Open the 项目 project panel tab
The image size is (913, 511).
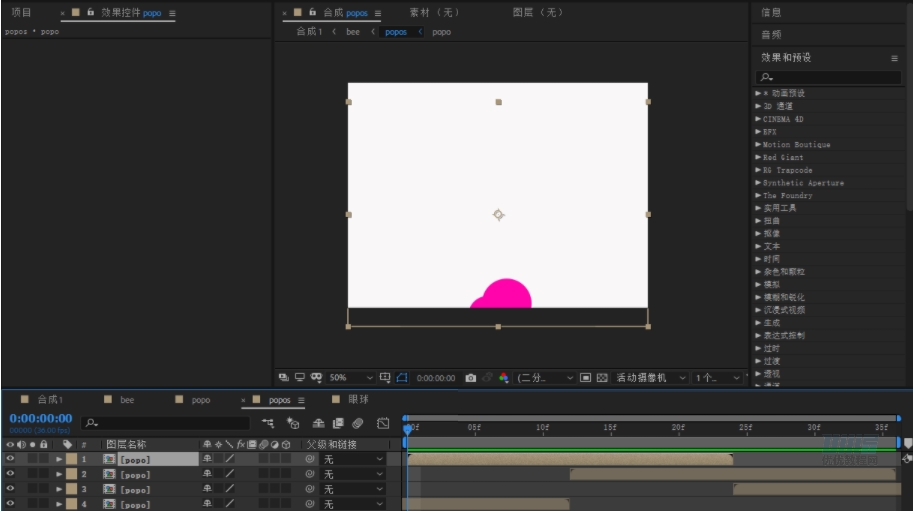point(22,12)
